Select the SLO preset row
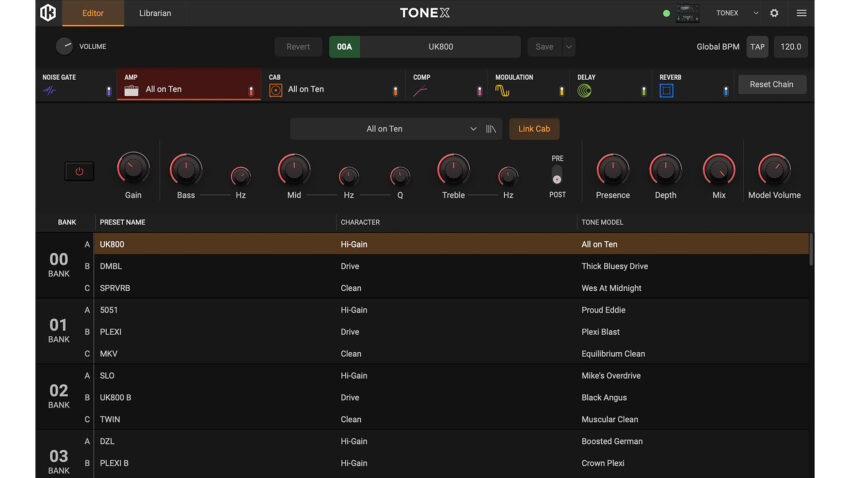The width and height of the screenshot is (850, 478). [x=452, y=376]
